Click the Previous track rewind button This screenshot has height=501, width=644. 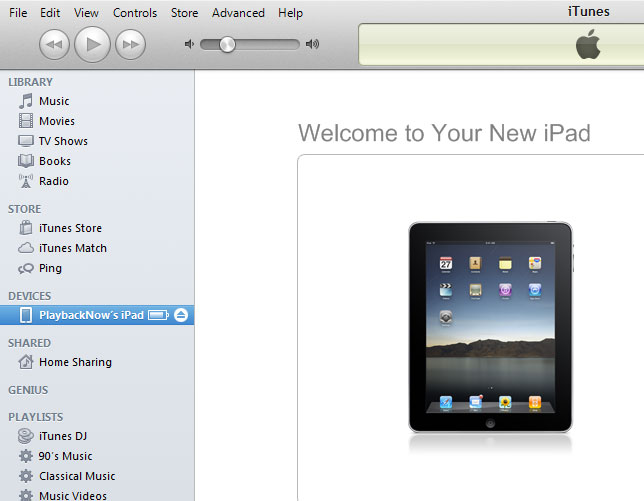tap(54, 44)
